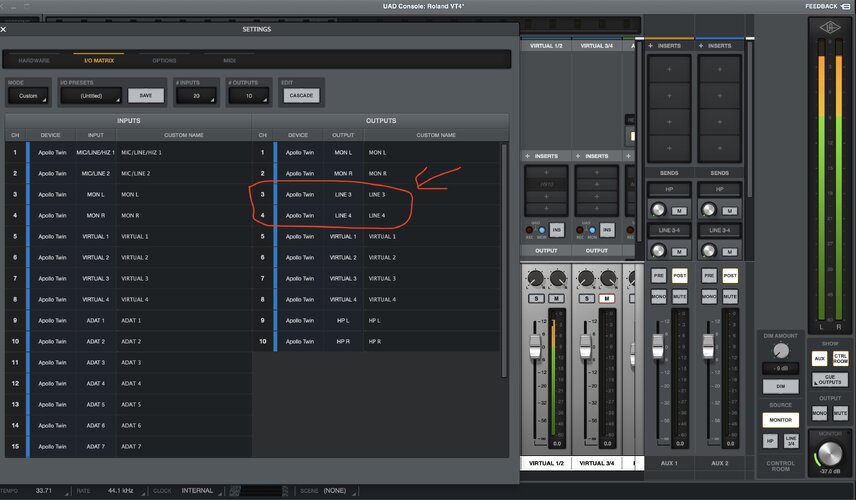856x500 pixels.
Task: Open the # Inputs dropdown showing 20
Action: [196, 96]
